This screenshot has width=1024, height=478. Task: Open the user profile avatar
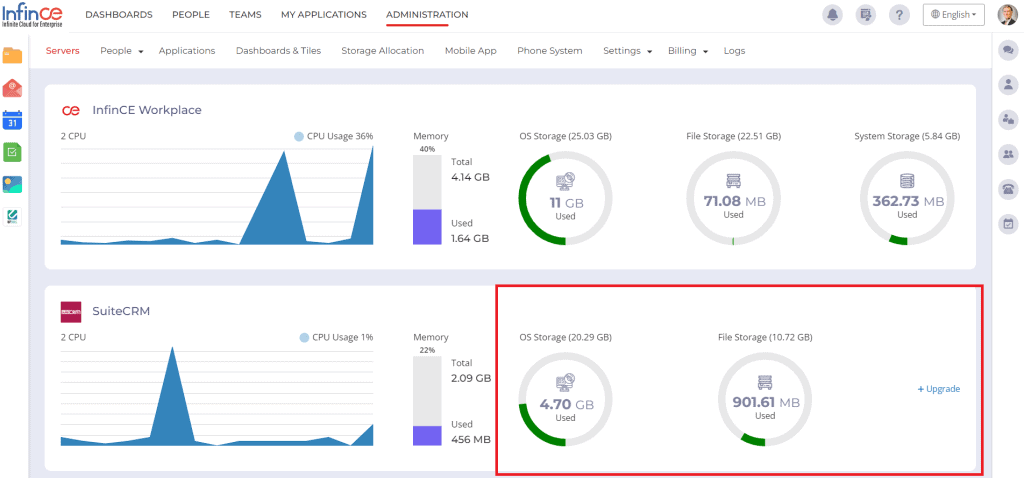click(x=1008, y=14)
